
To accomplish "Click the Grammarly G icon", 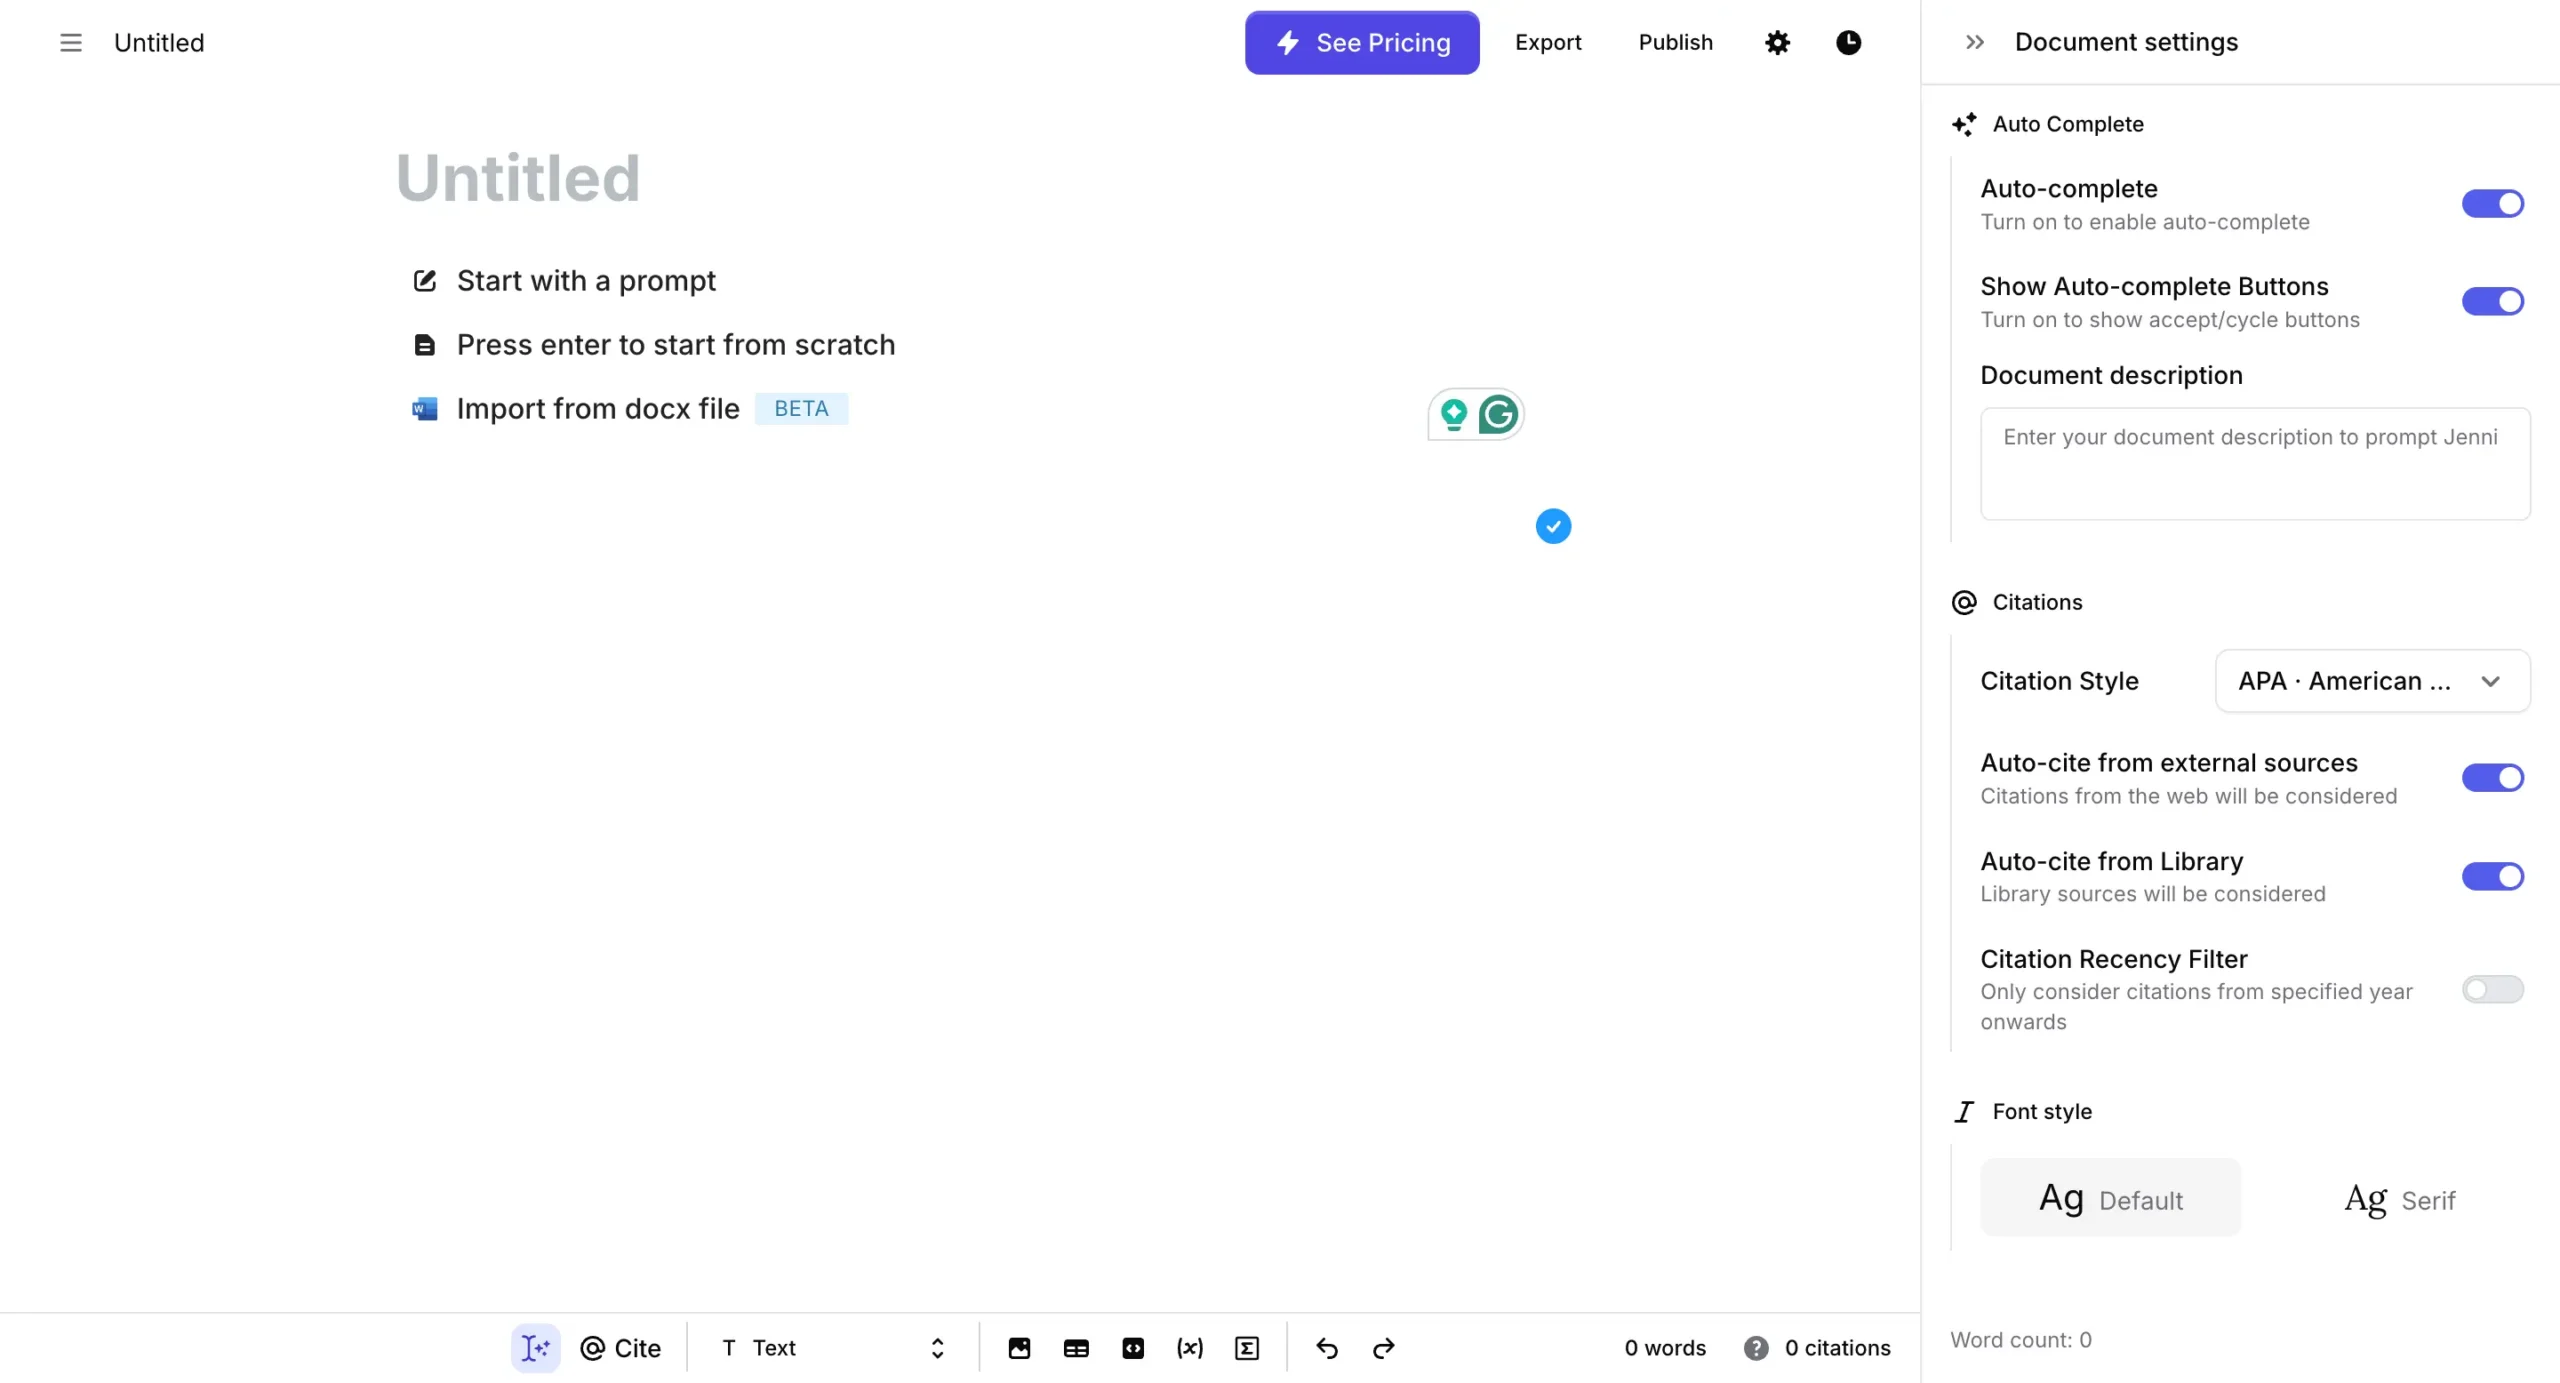I will pyautogui.click(x=1498, y=414).
